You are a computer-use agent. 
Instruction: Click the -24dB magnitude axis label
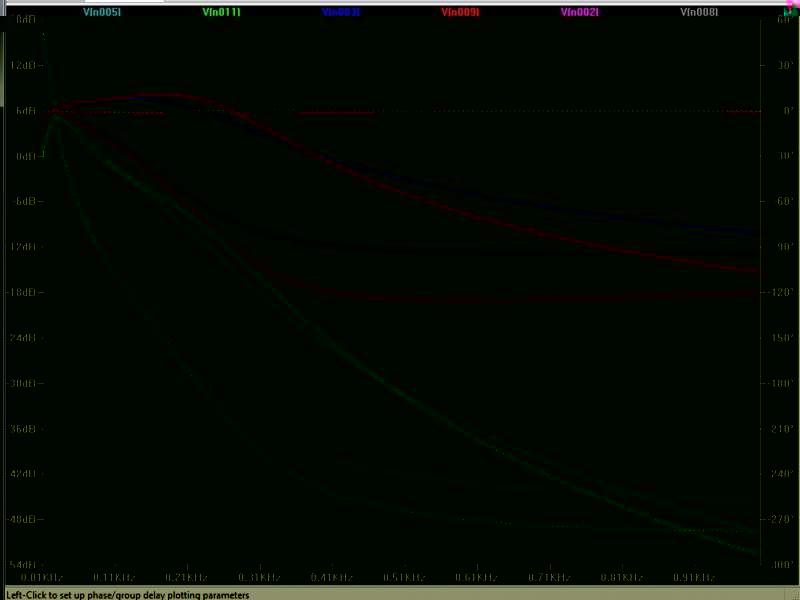click(x=23, y=338)
